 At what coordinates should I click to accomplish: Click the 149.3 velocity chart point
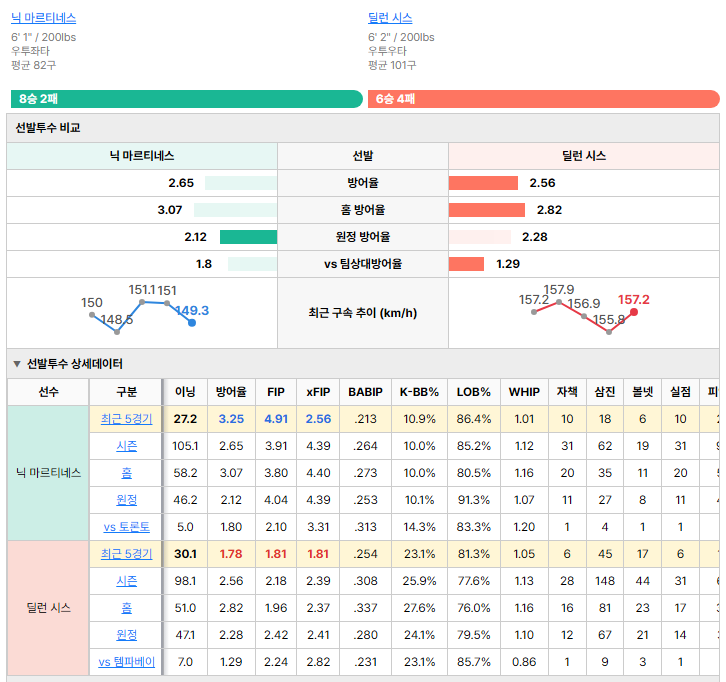192,323
